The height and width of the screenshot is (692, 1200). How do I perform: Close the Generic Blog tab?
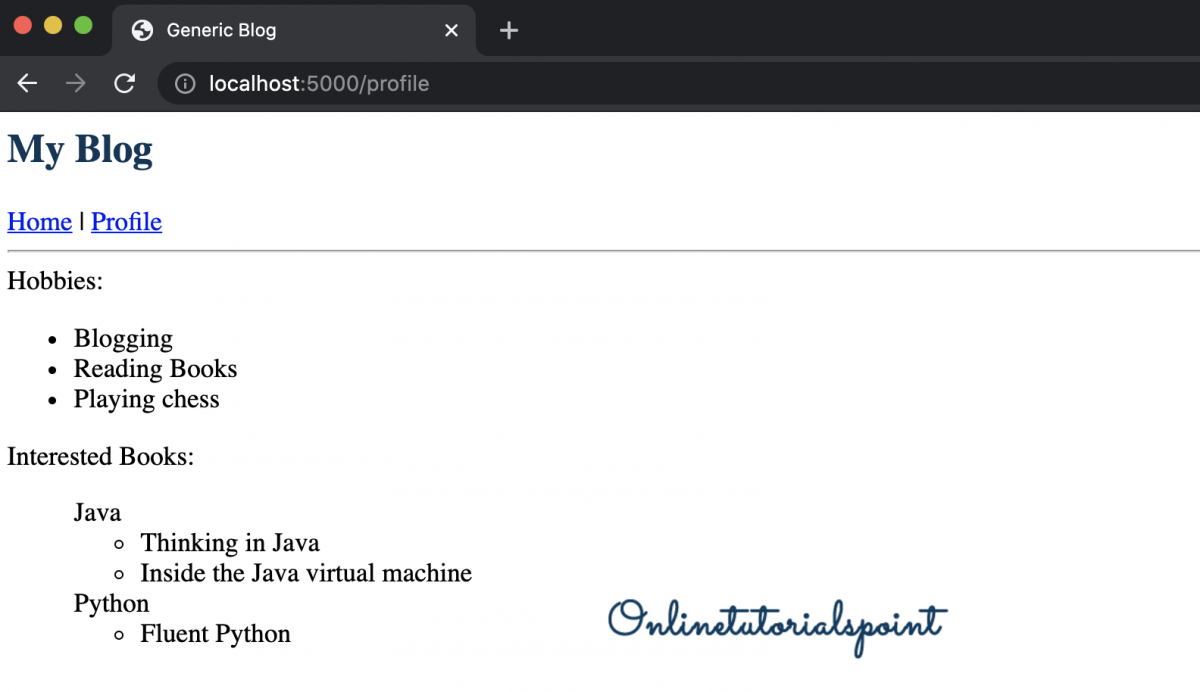click(451, 31)
